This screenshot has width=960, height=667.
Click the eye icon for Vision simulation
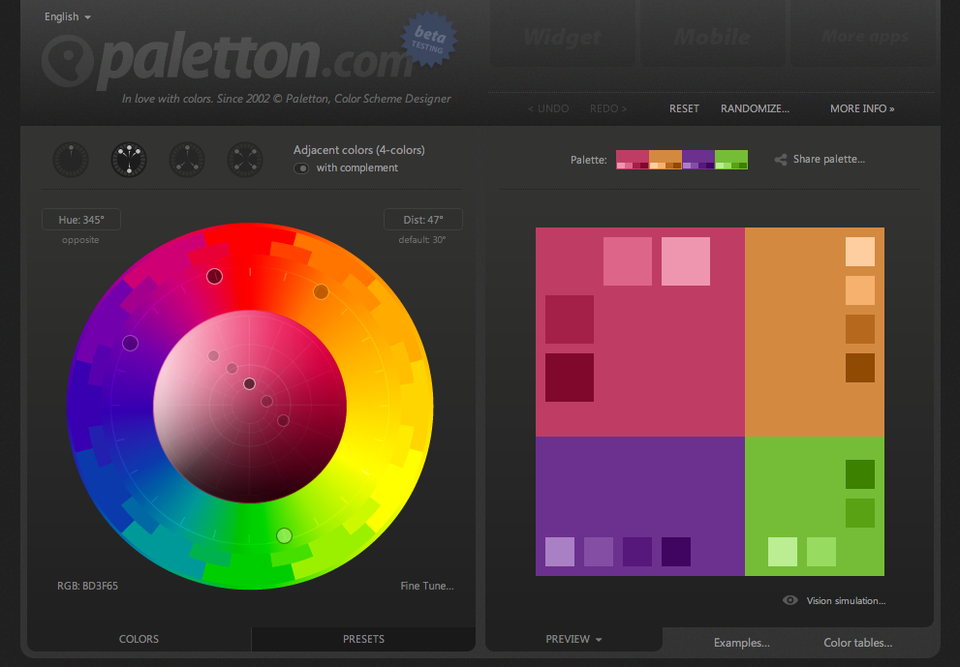pyautogui.click(x=790, y=600)
